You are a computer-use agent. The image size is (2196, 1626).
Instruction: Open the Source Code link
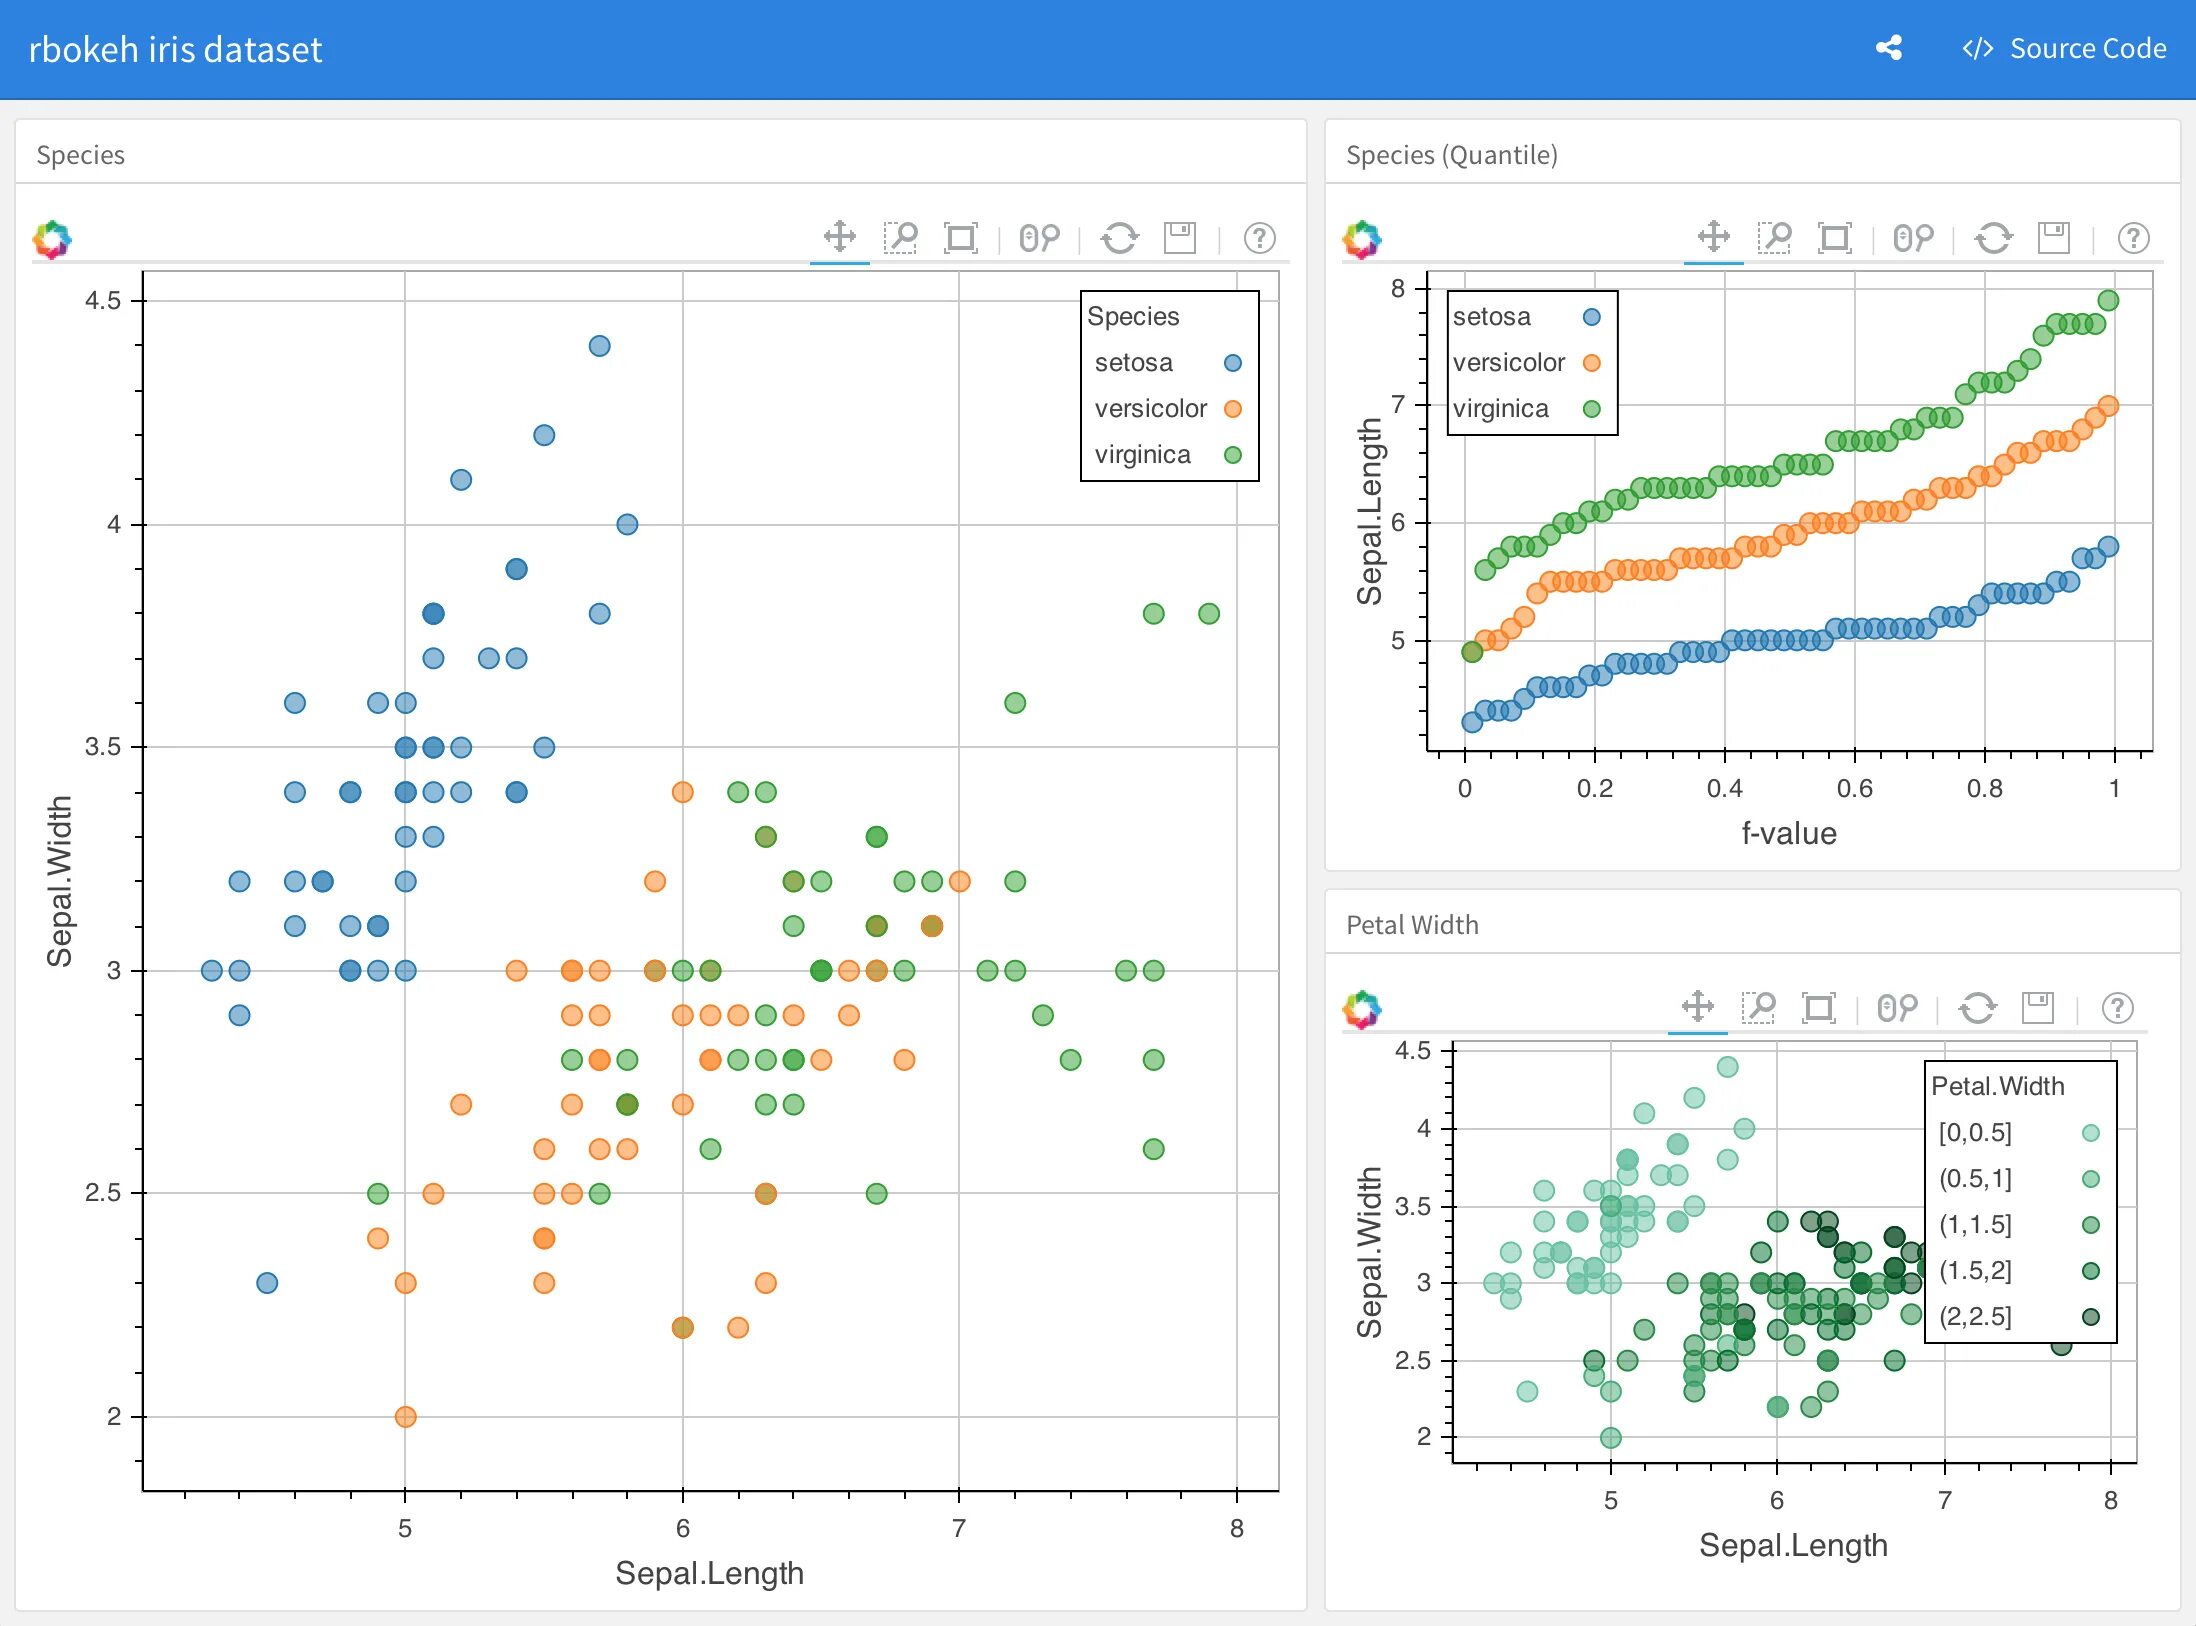tap(2065, 48)
